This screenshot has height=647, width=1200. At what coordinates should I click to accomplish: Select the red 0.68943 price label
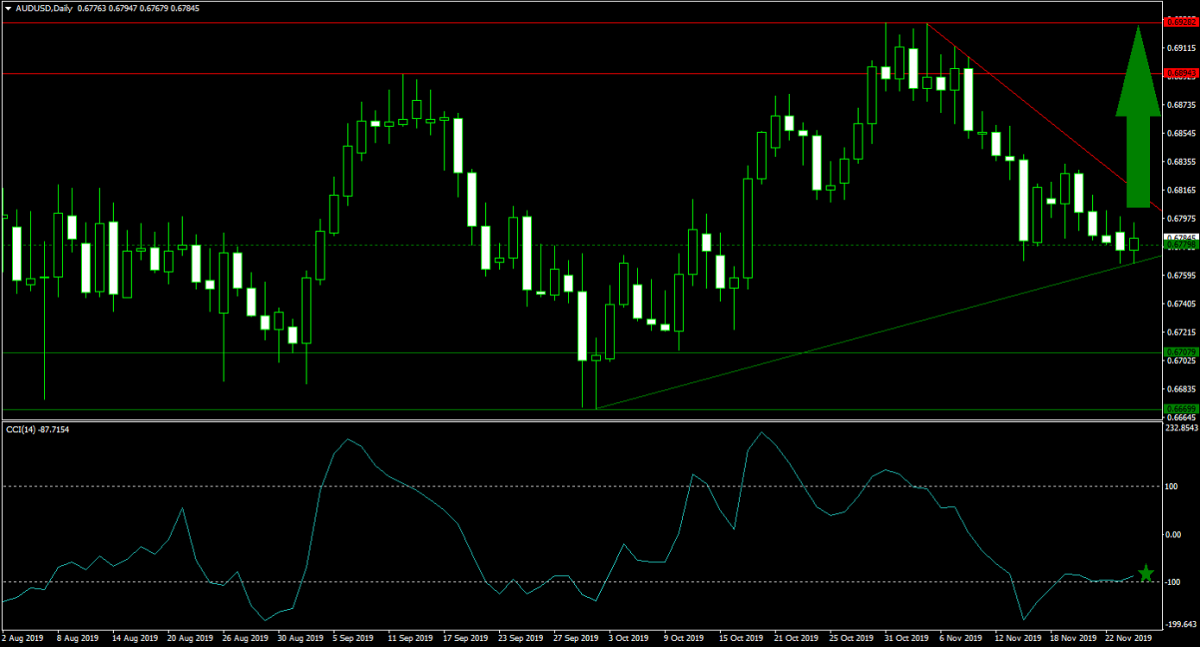click(x=1180, y=73)
